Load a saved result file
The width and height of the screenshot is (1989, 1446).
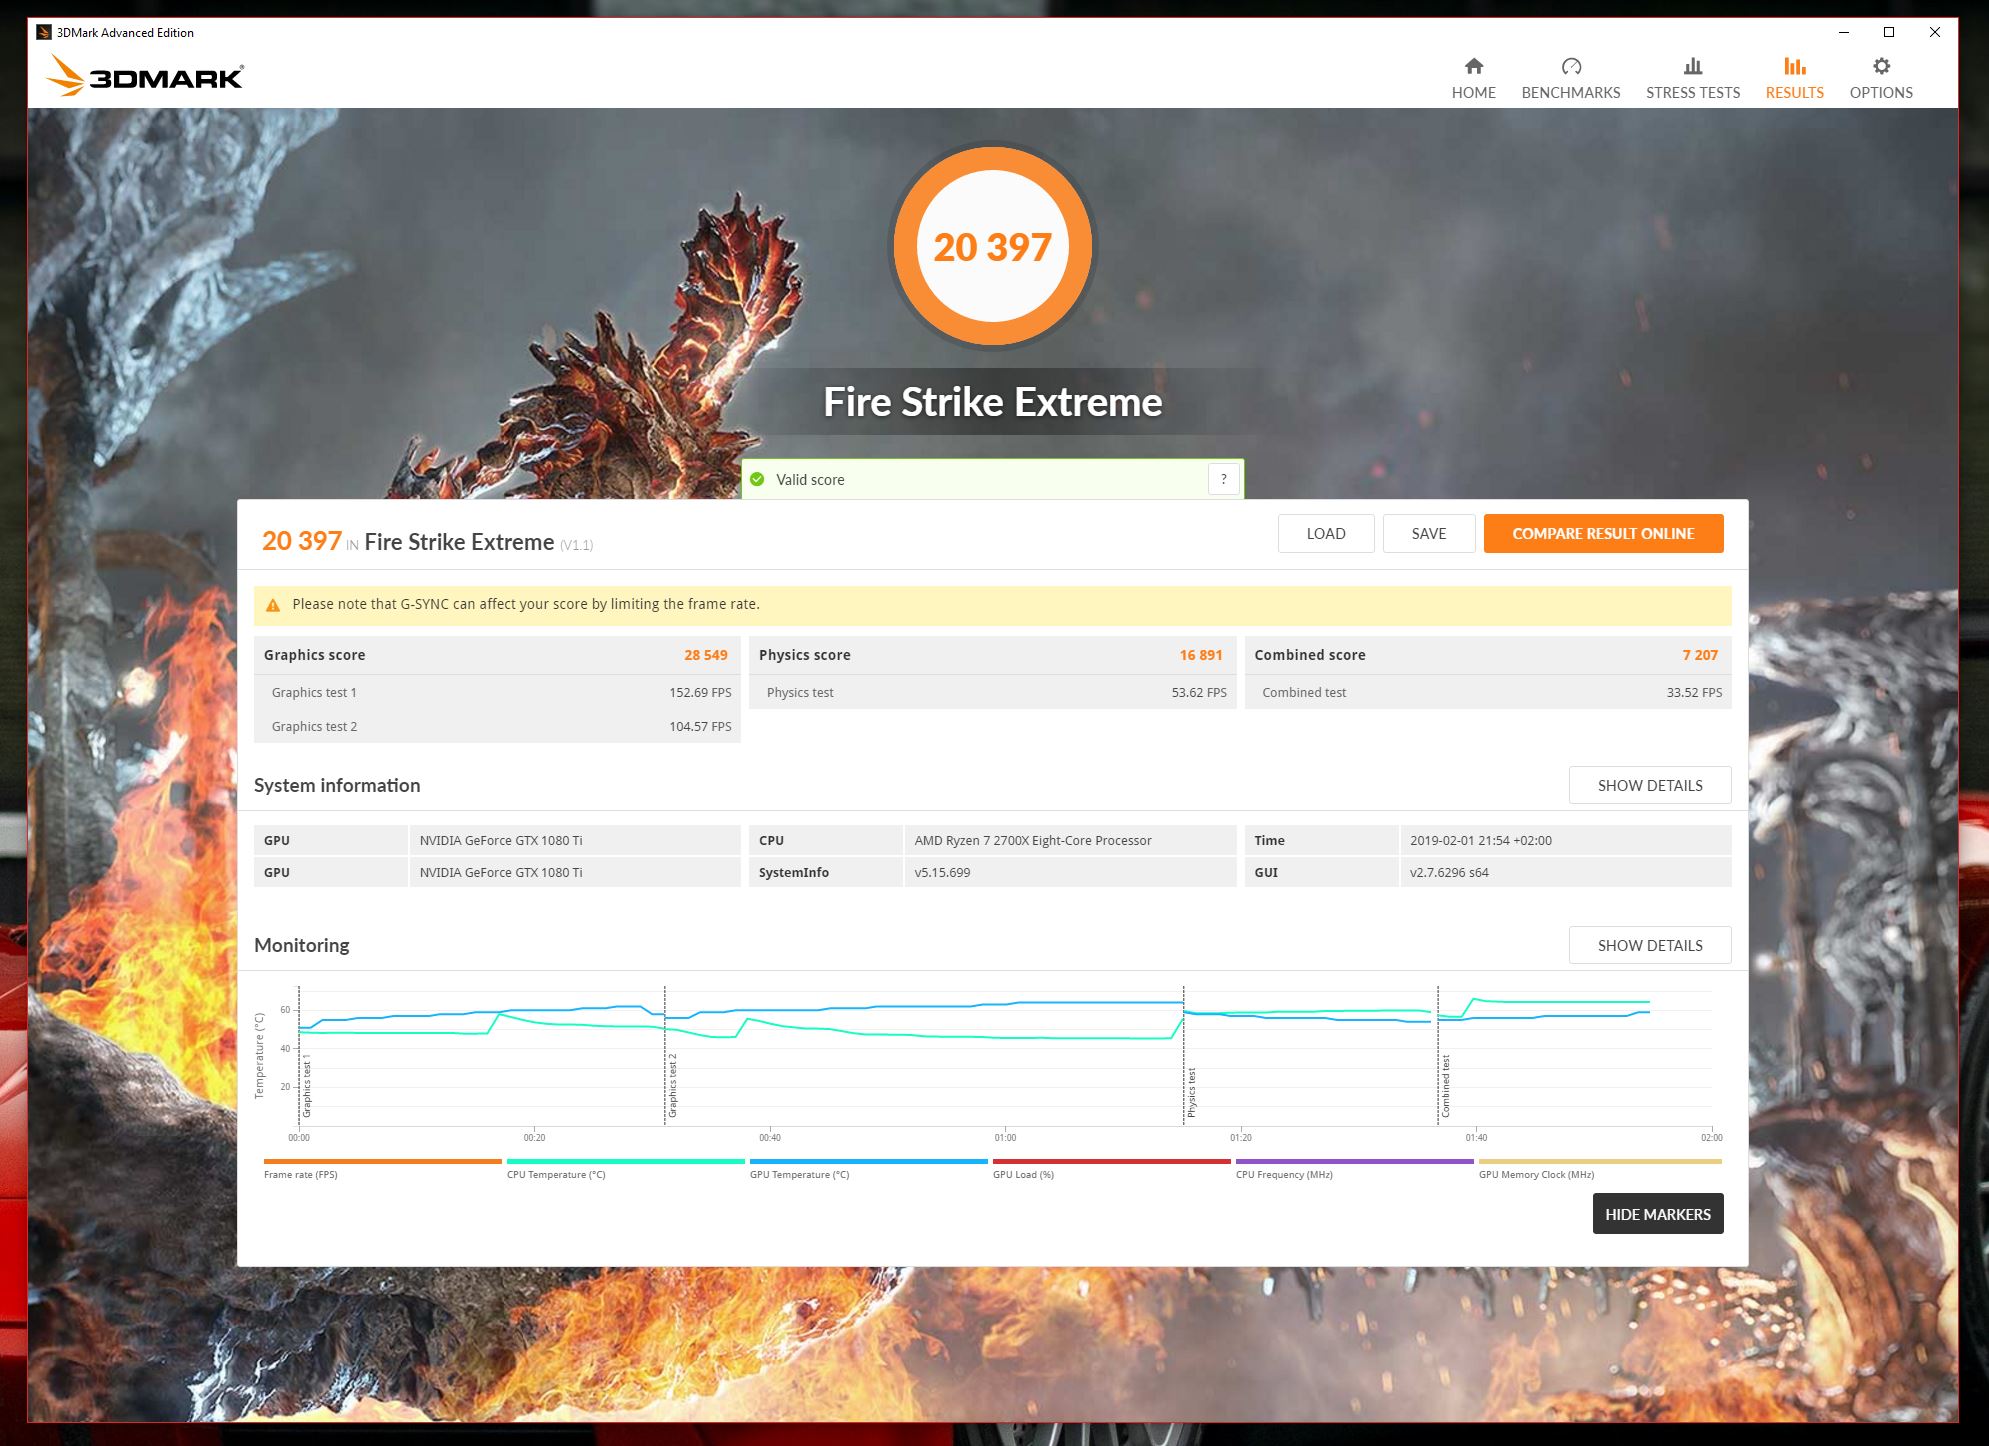[x=1326, y=533]
